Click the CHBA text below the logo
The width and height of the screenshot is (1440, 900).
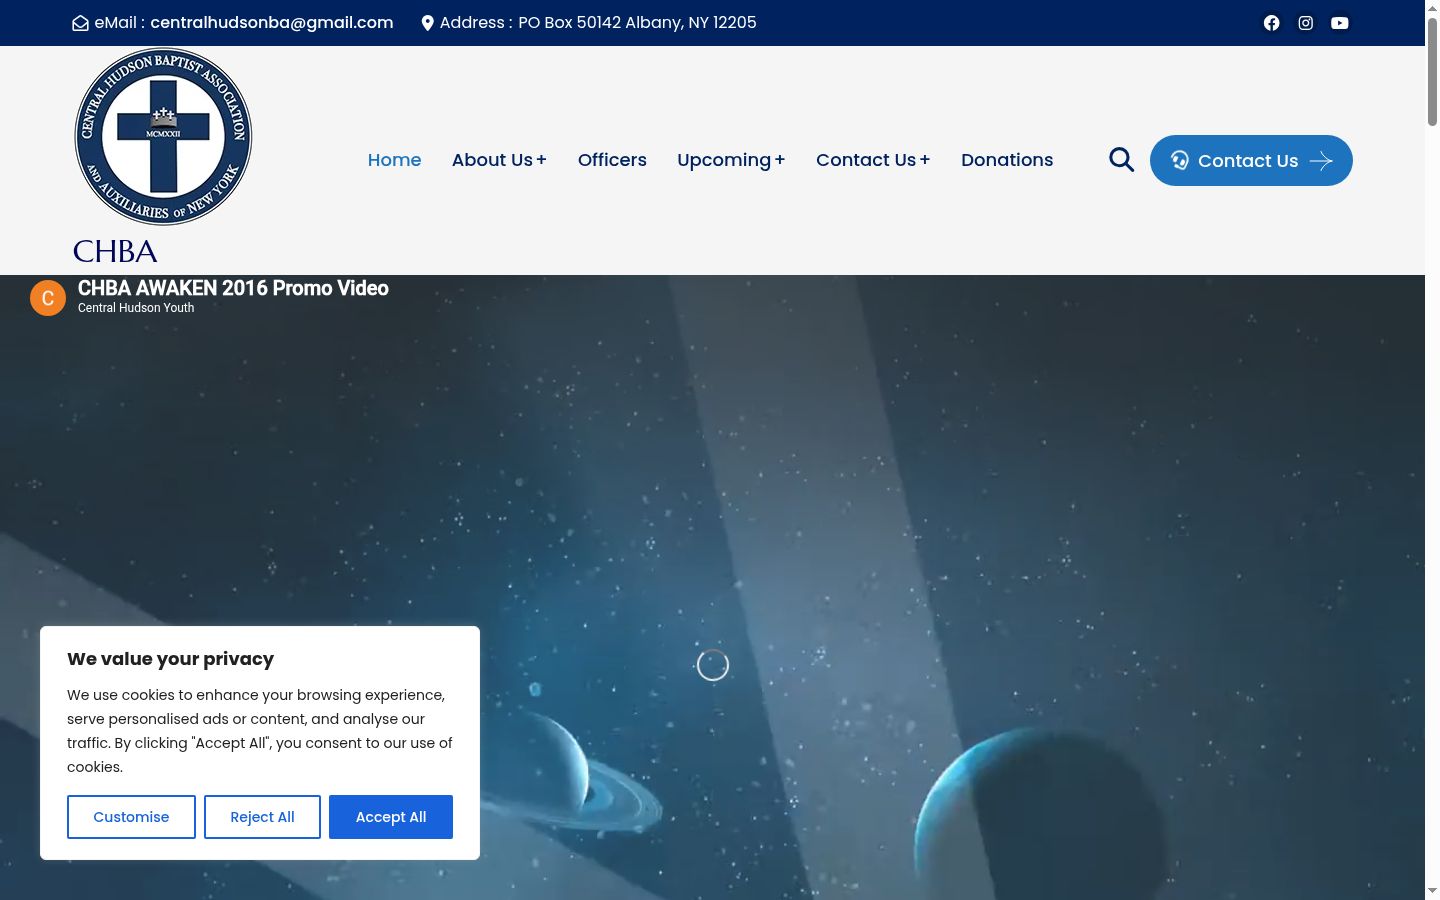coord(115,251)
